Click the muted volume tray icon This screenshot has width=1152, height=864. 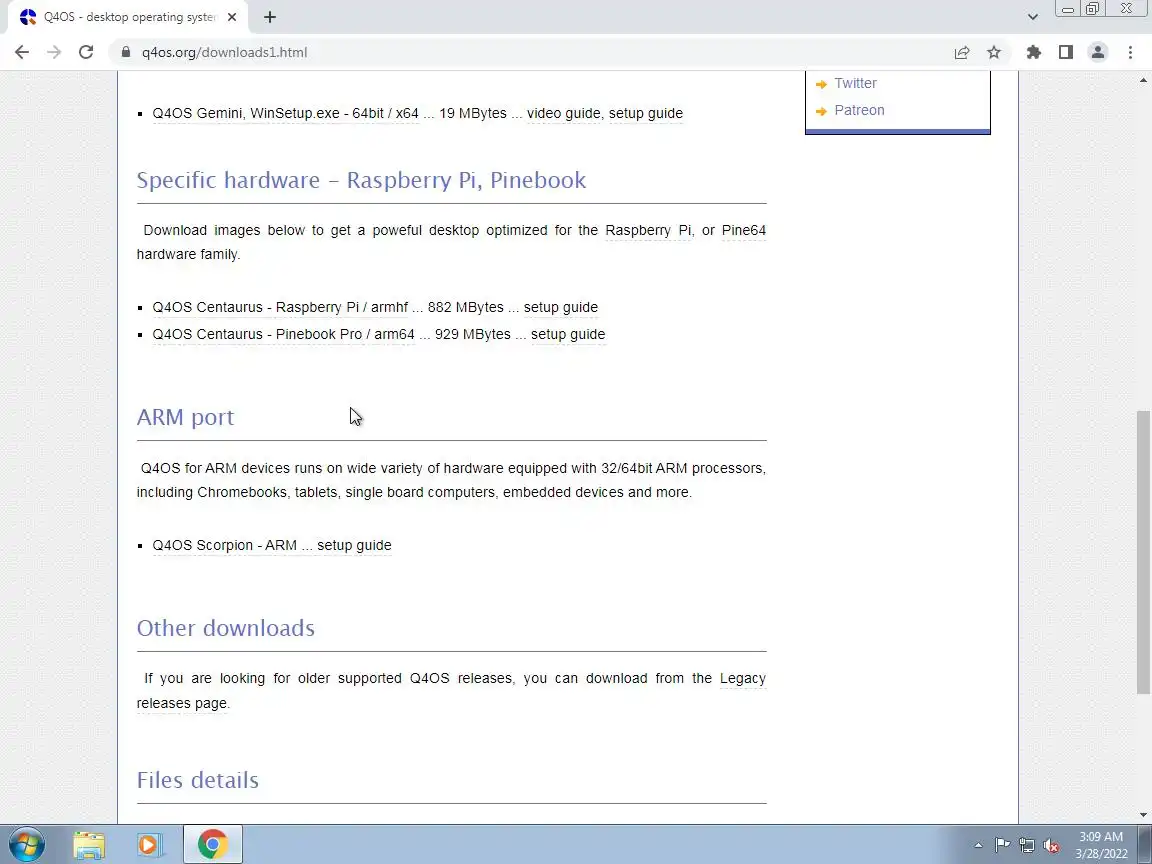(1051, 846)
